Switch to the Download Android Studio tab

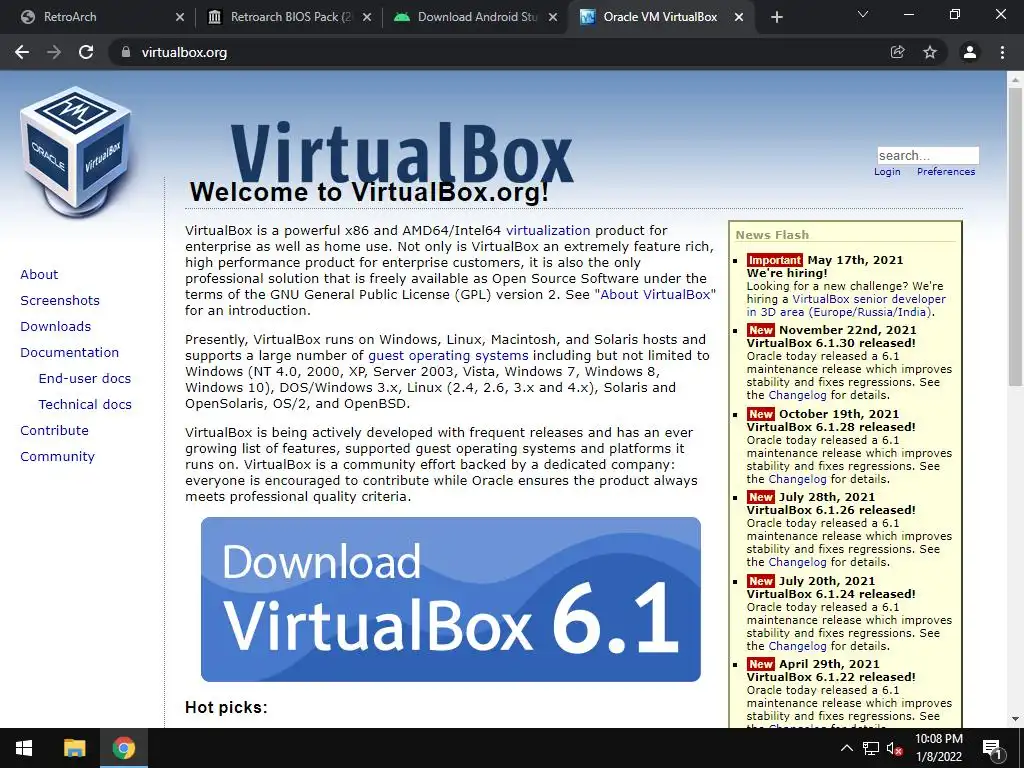pos(471,17)
